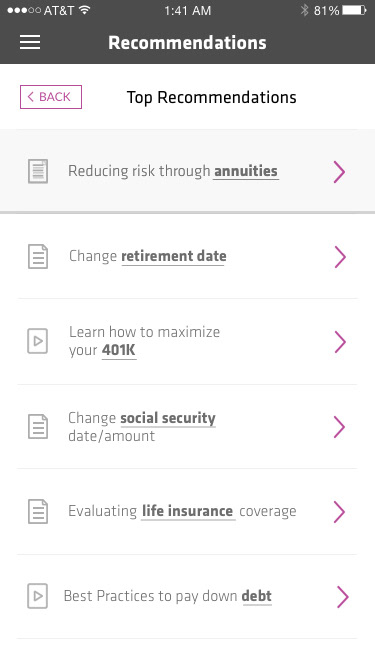Expand retirement date item via chevron
Image resolution: width=375 pixels, height=667 pixels.
pyautogui.click(x=340, y=257)
